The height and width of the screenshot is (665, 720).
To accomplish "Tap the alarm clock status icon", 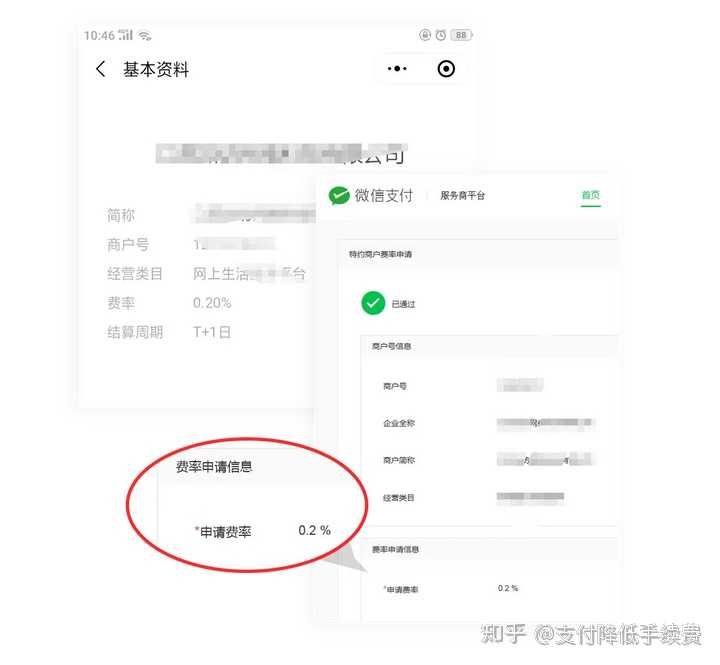I will click(441, 35).
